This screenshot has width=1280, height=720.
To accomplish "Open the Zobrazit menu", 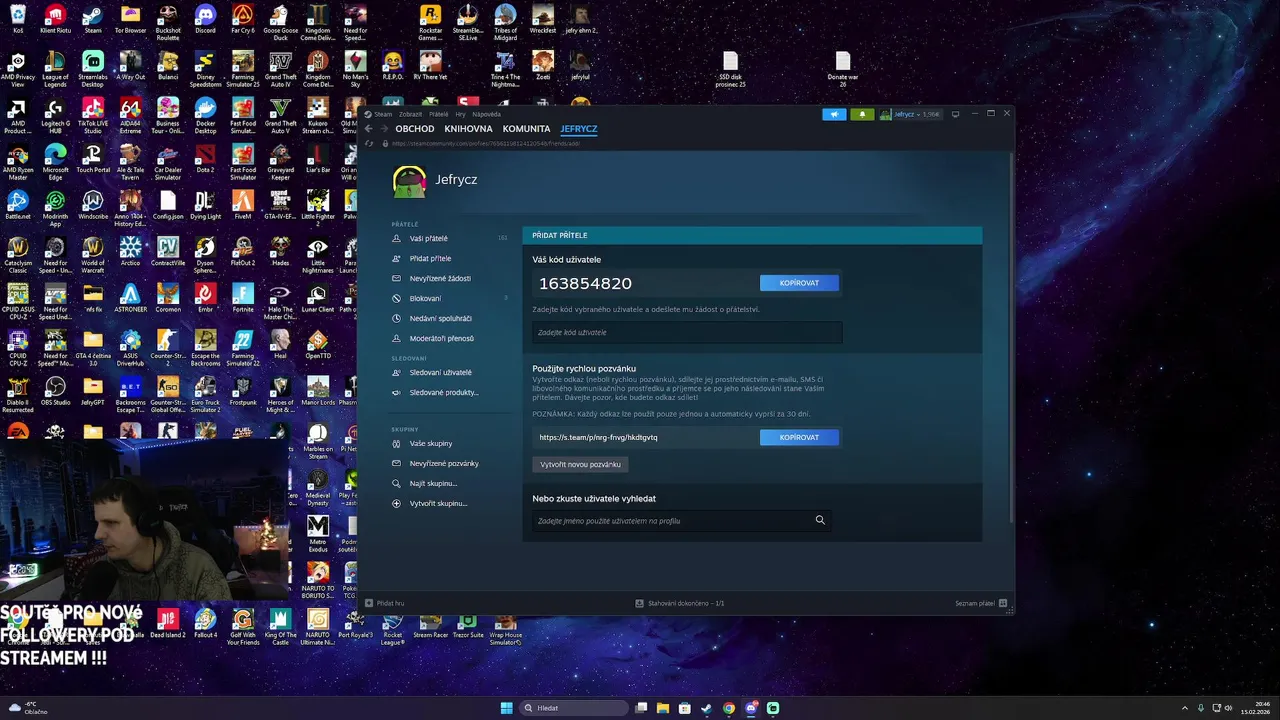I will [410, 114].
